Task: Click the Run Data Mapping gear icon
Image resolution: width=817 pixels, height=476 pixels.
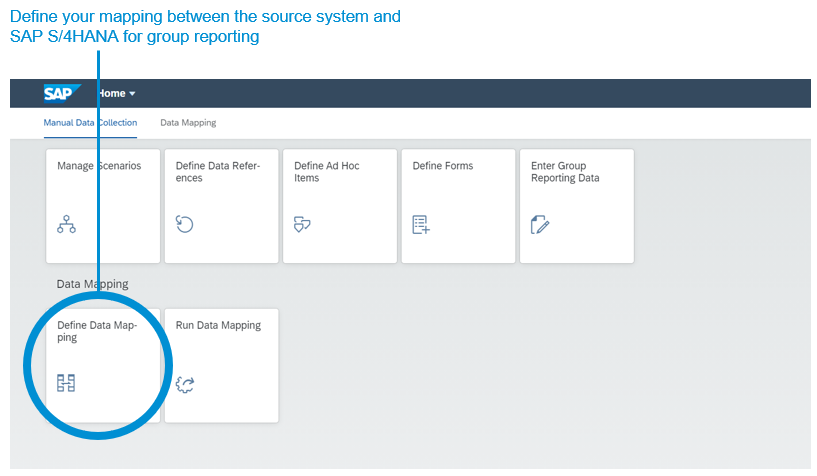Action: click(185, 384)
